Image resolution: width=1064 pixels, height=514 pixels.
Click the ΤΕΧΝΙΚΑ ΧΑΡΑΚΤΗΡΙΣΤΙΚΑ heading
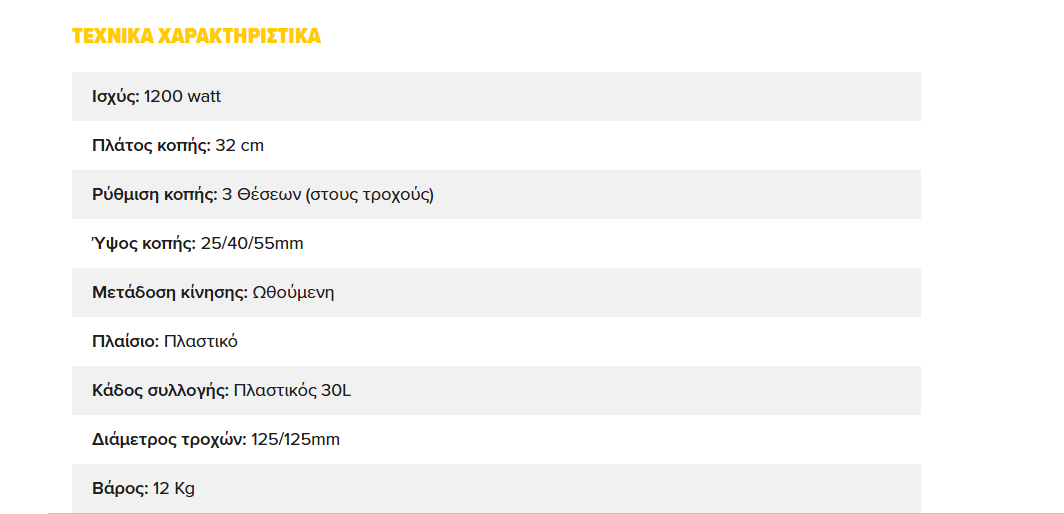click(196, 37)
